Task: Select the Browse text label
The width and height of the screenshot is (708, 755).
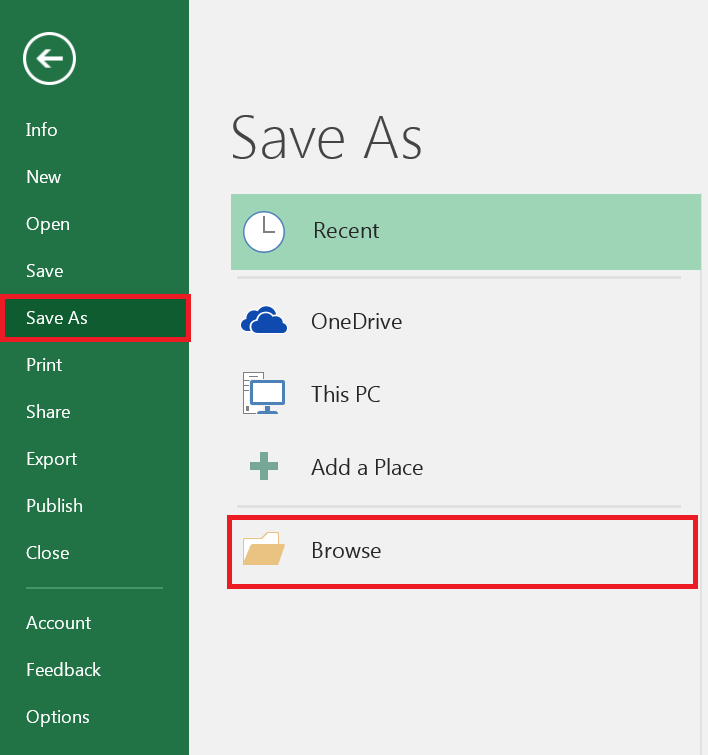Action: coord(346,551)
